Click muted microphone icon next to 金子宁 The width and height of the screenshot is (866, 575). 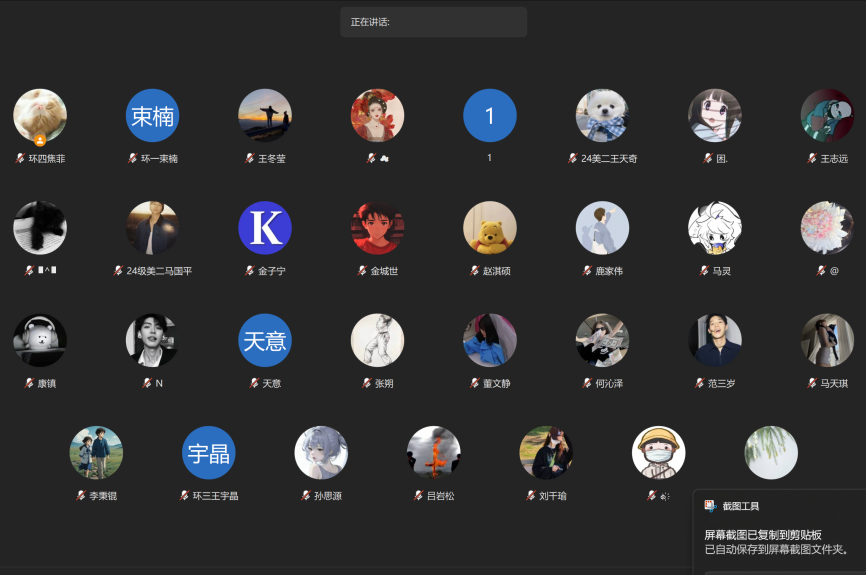click(250, 271)
